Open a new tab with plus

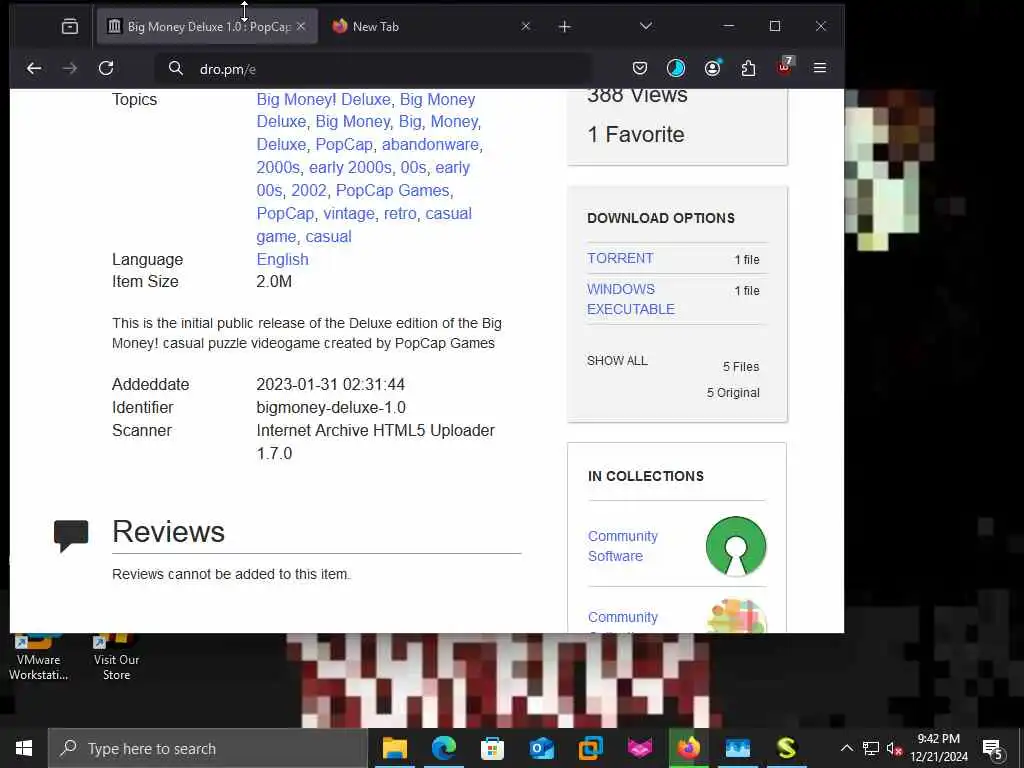point(565,27)
